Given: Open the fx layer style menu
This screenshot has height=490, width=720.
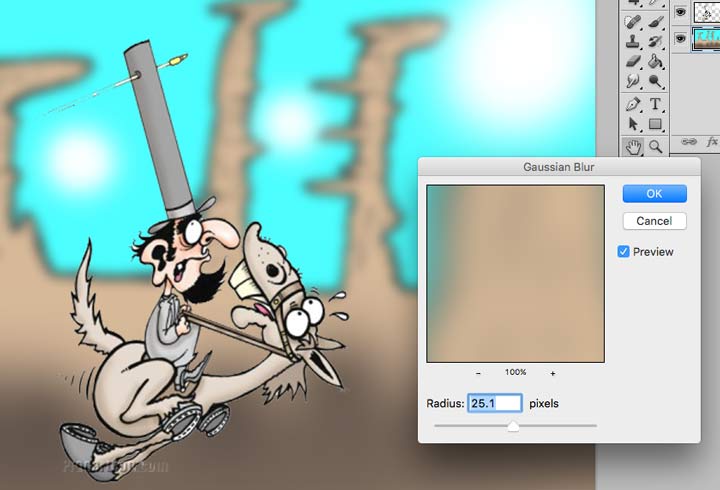Looking at the screenshot, I should click(x=712, y=143).
